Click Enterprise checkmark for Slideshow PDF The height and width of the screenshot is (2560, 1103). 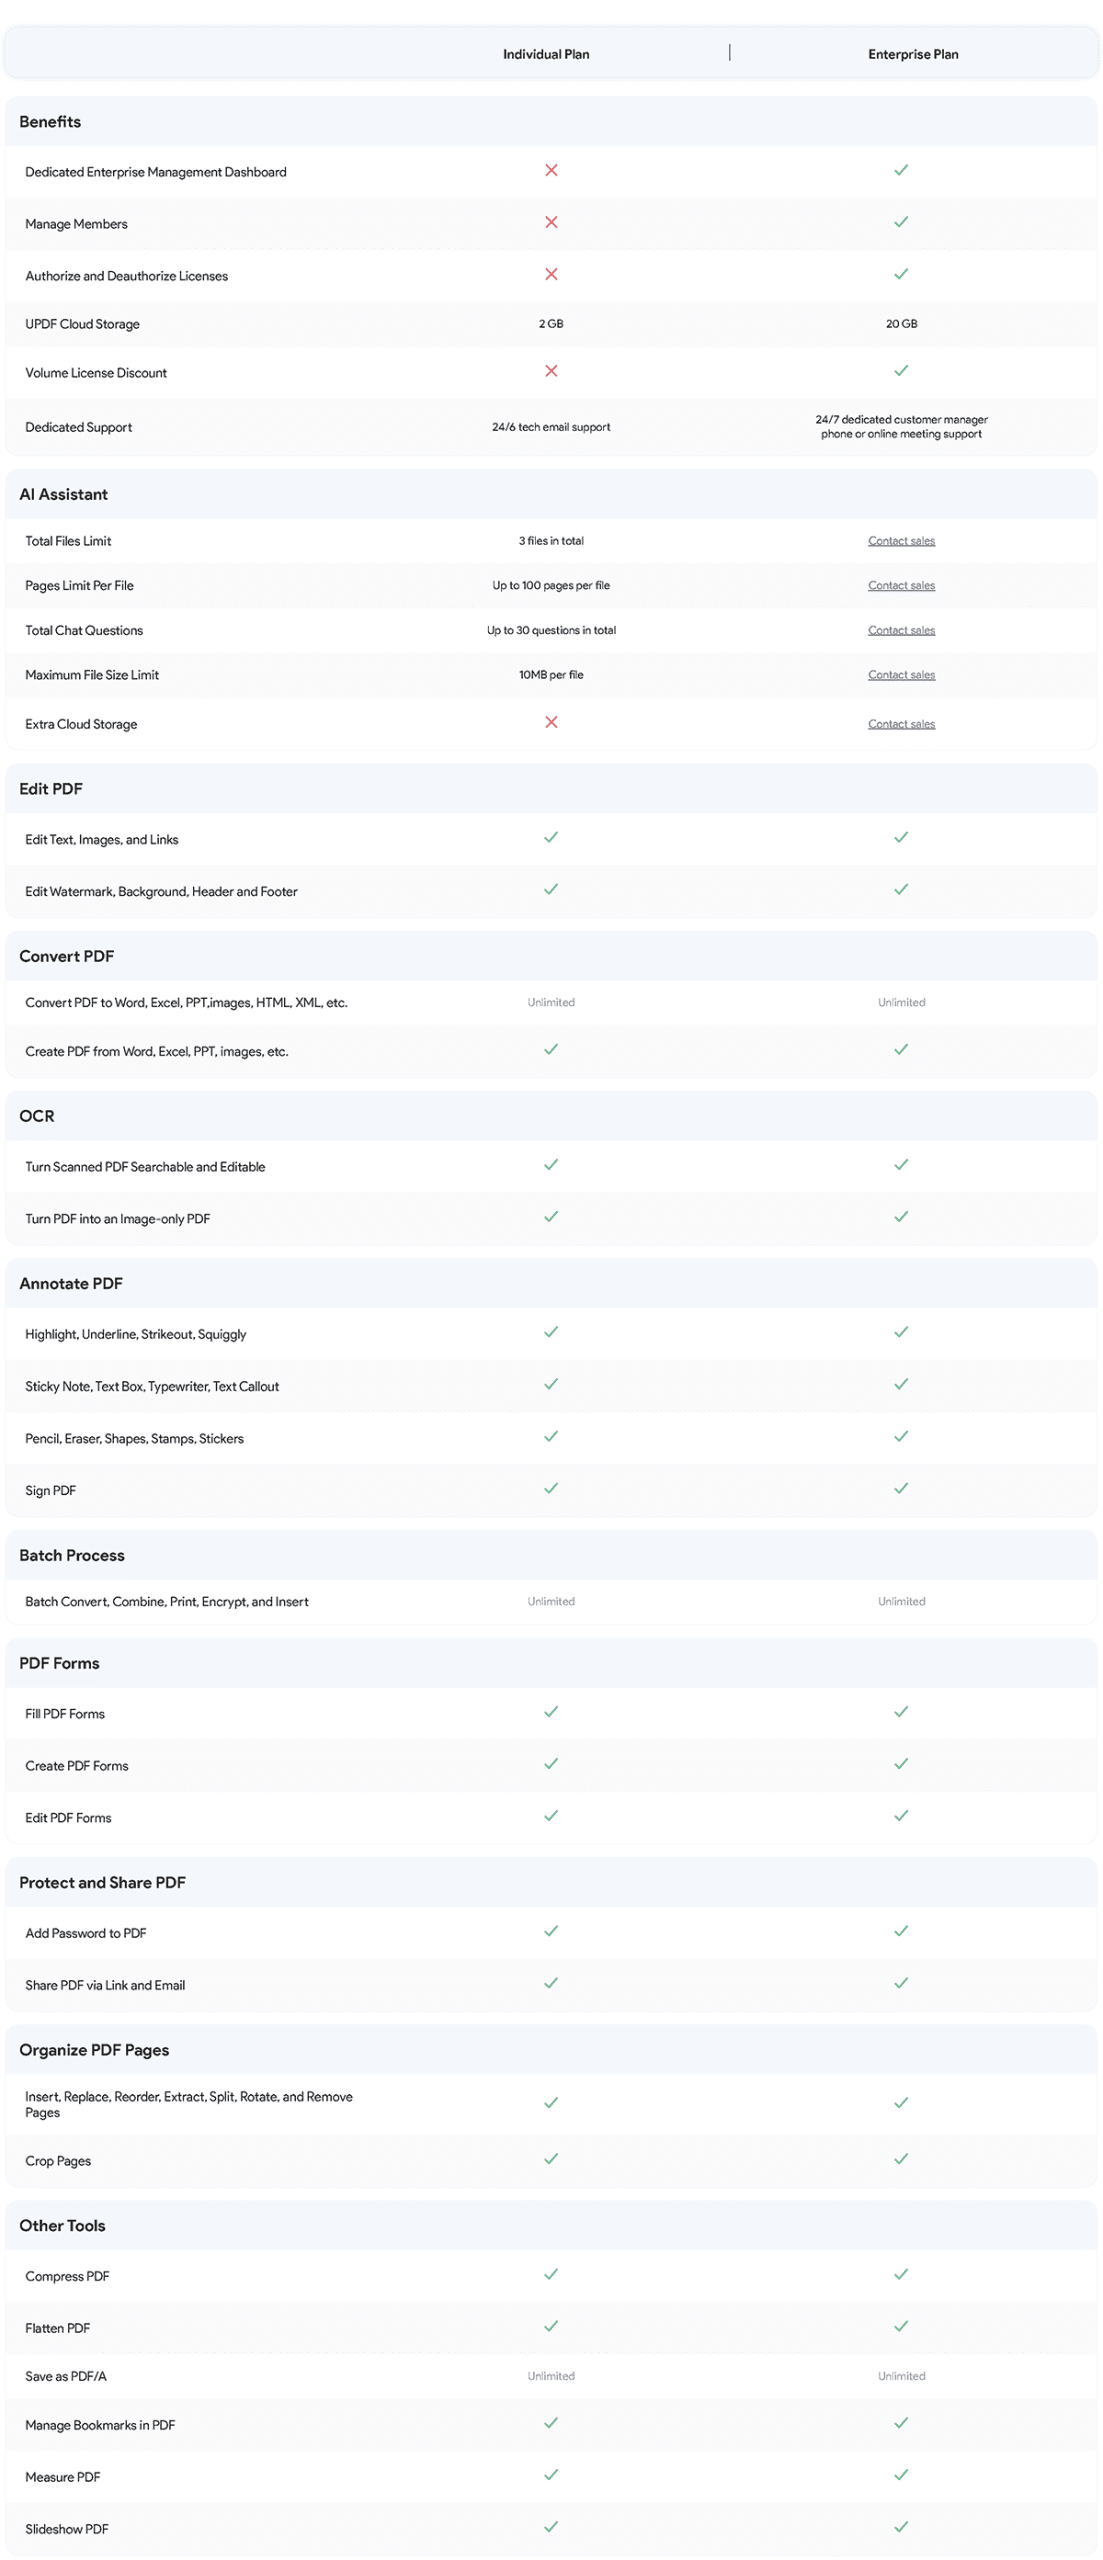pos(901,2526)
